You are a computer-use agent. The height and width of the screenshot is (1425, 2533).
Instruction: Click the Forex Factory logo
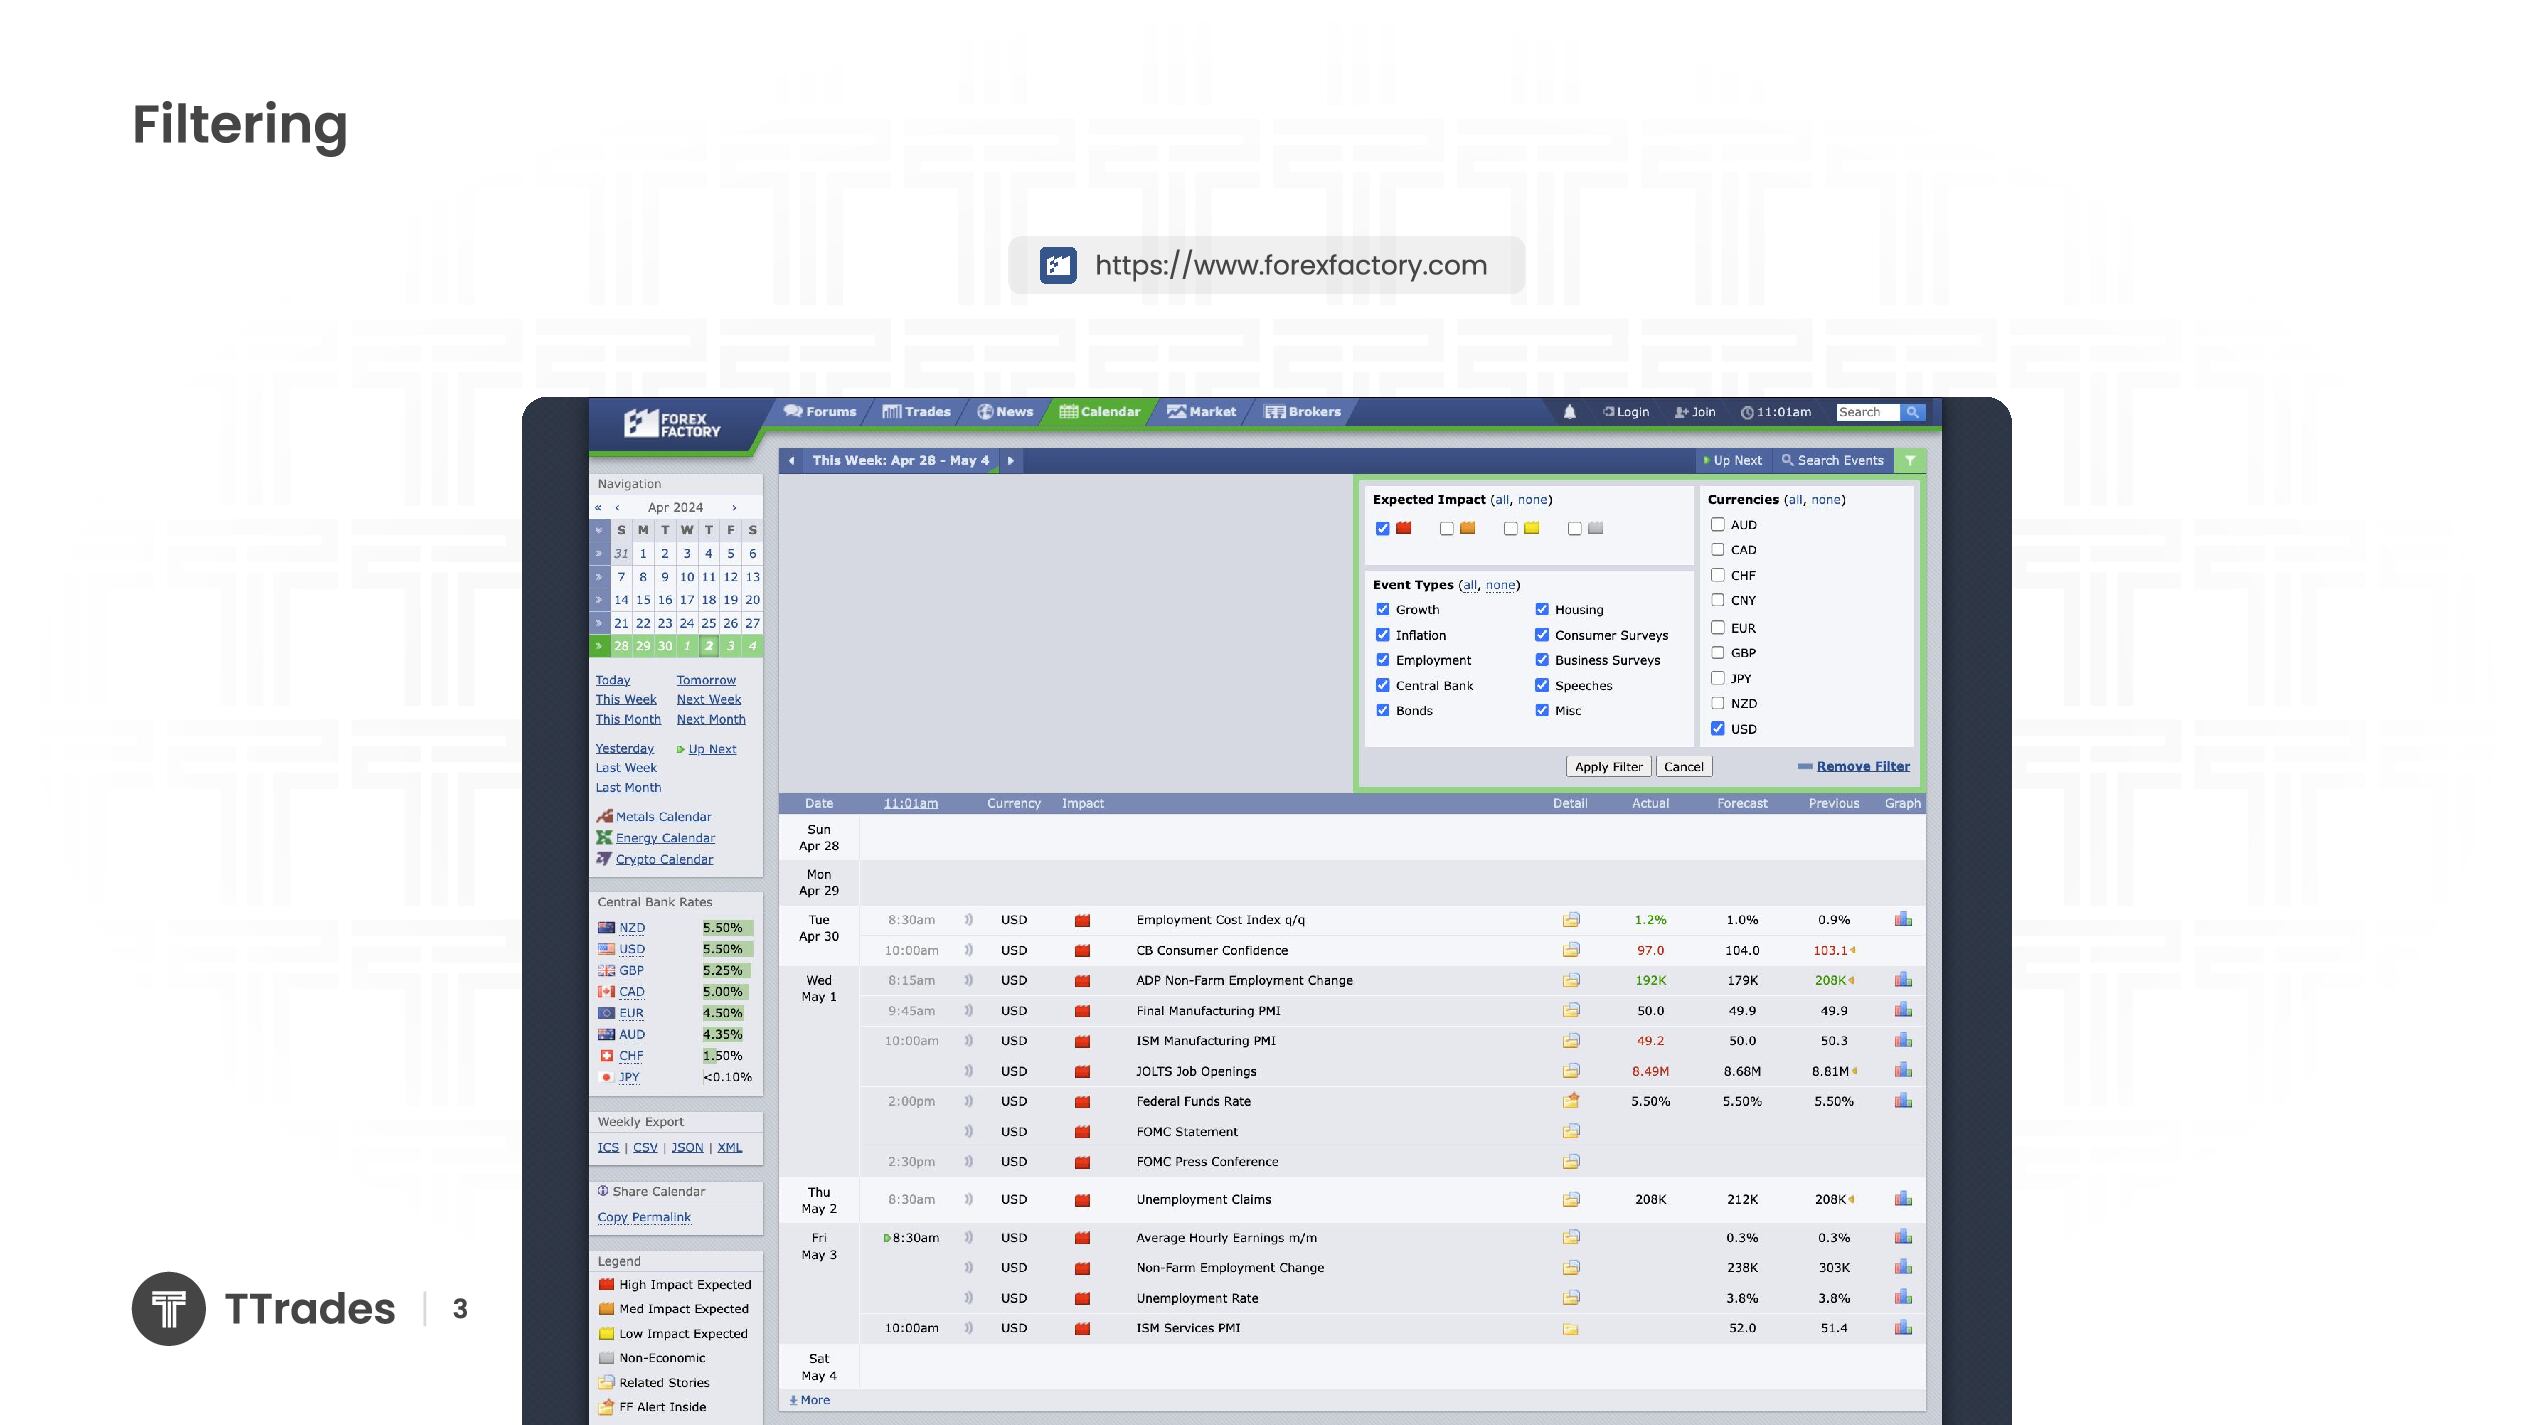[x=672, y=424]
